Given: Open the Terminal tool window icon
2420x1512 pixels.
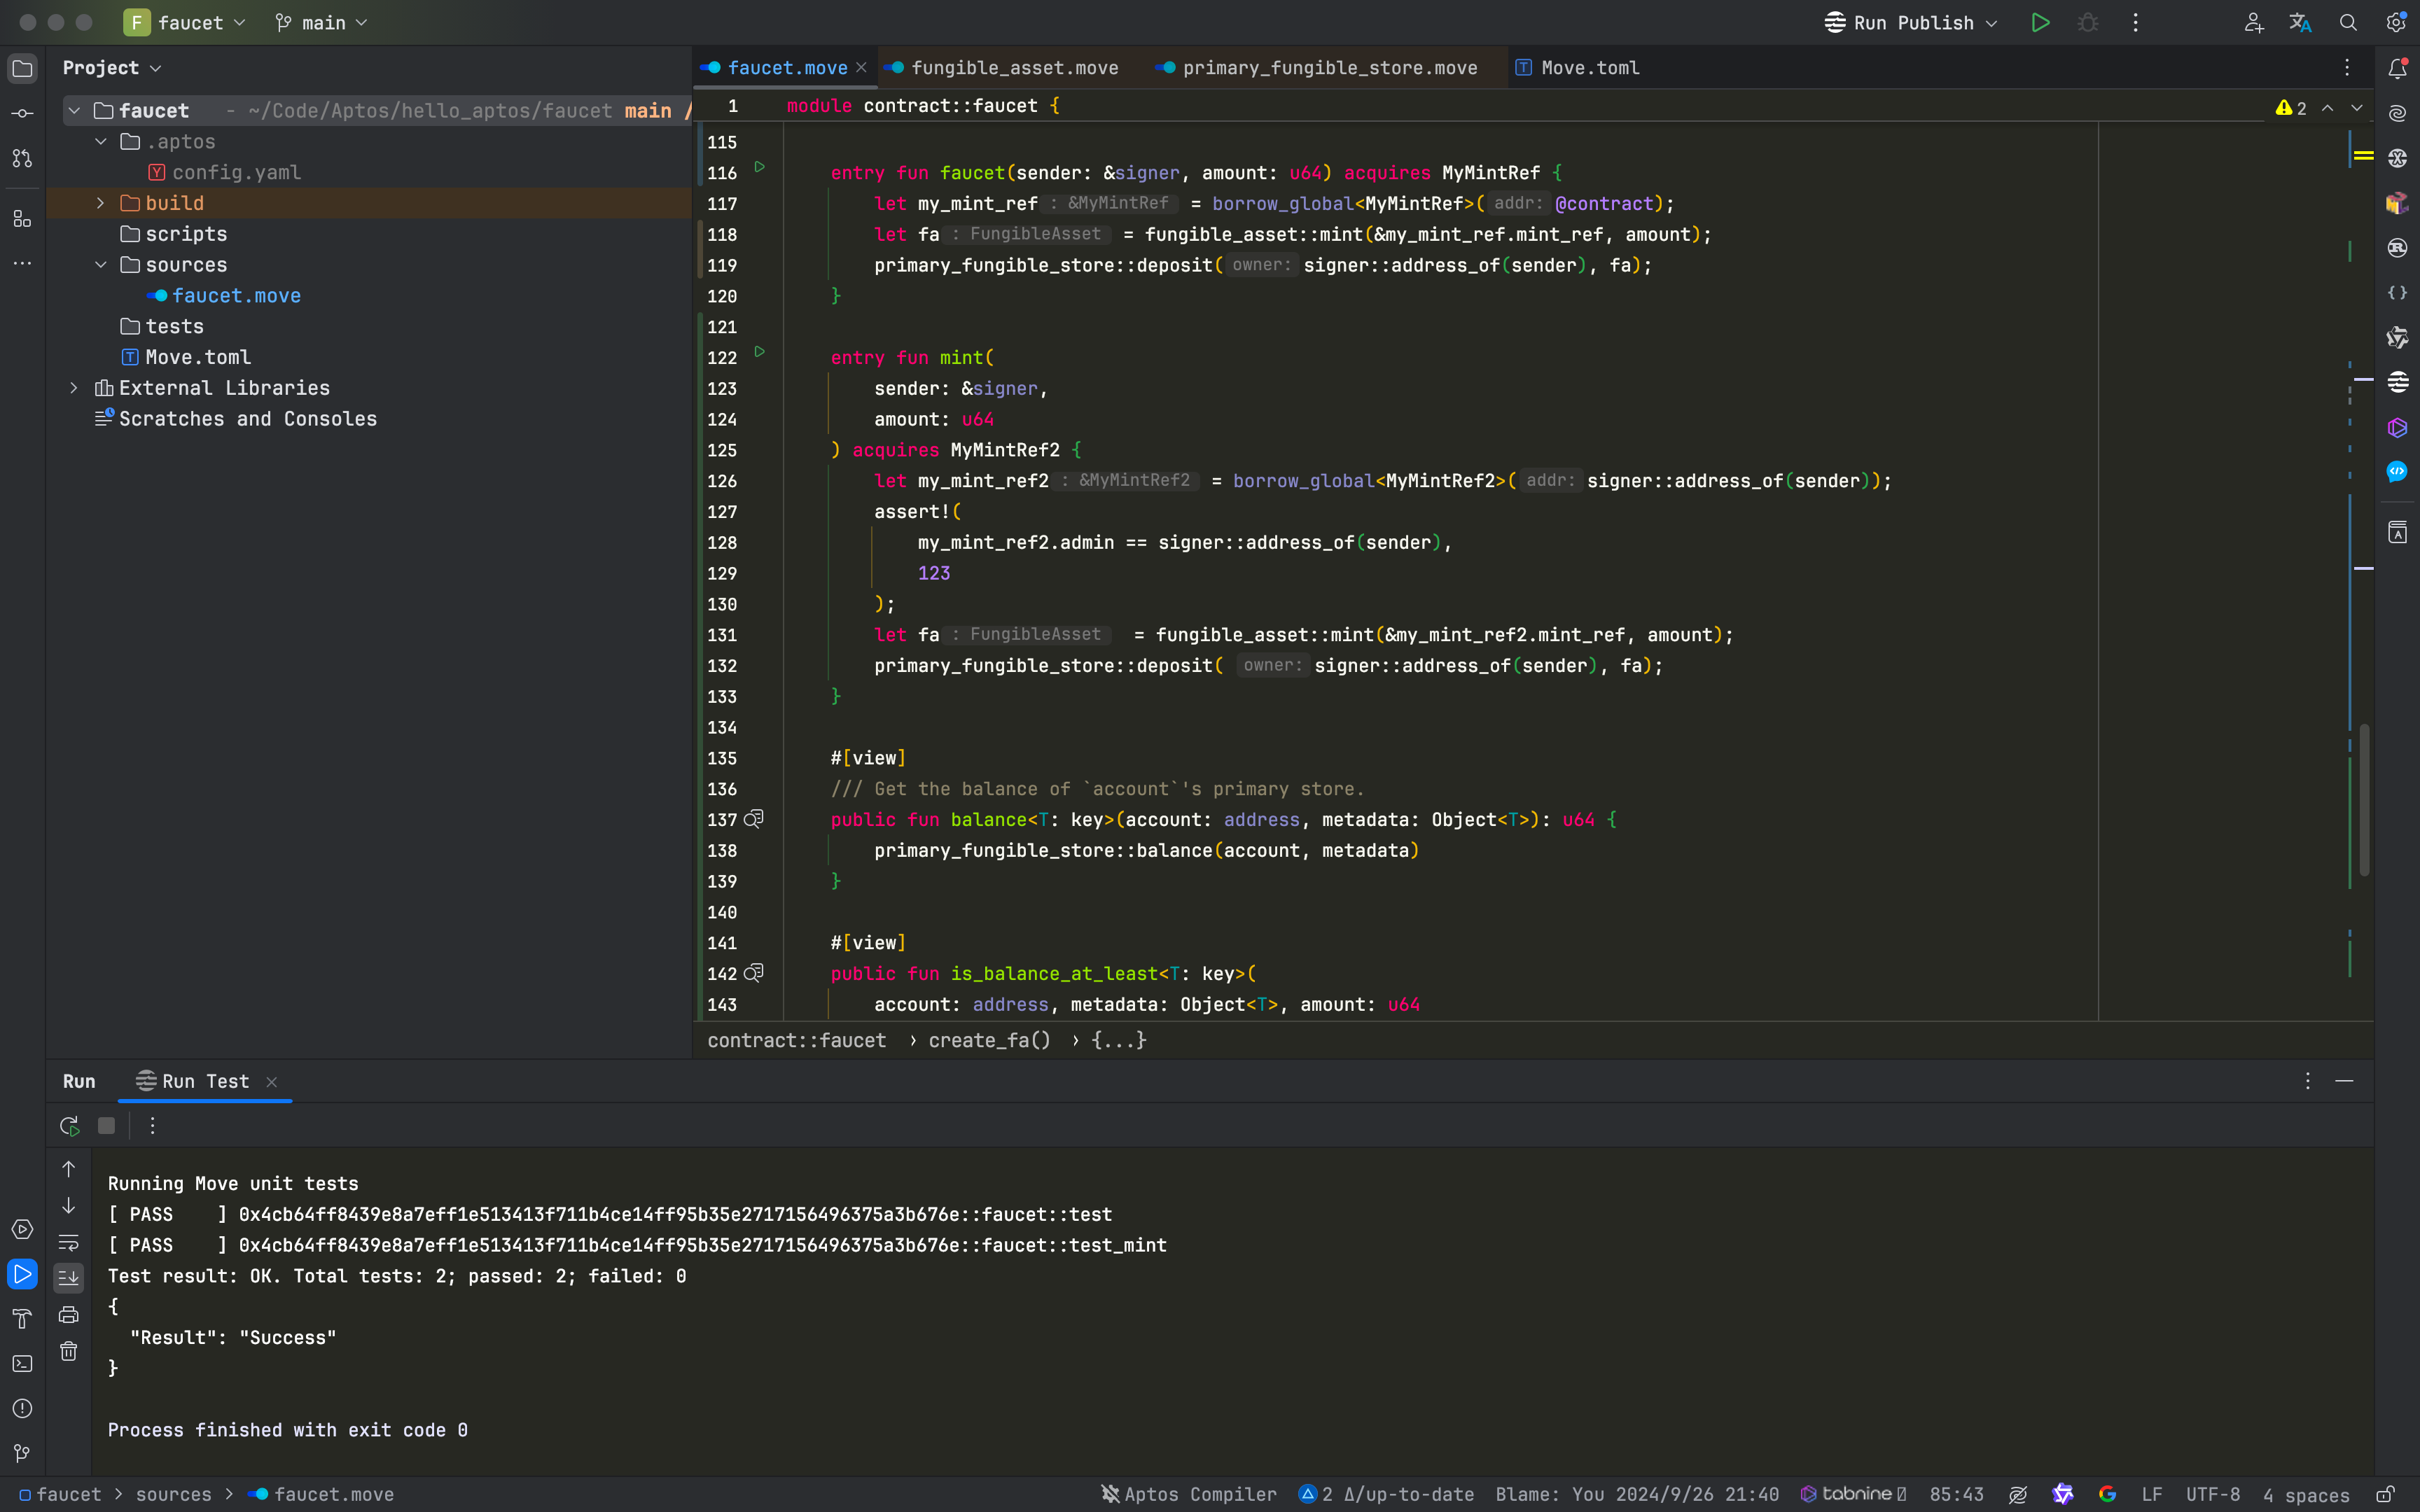Looking at the screenshot, I should point(22,1364).
